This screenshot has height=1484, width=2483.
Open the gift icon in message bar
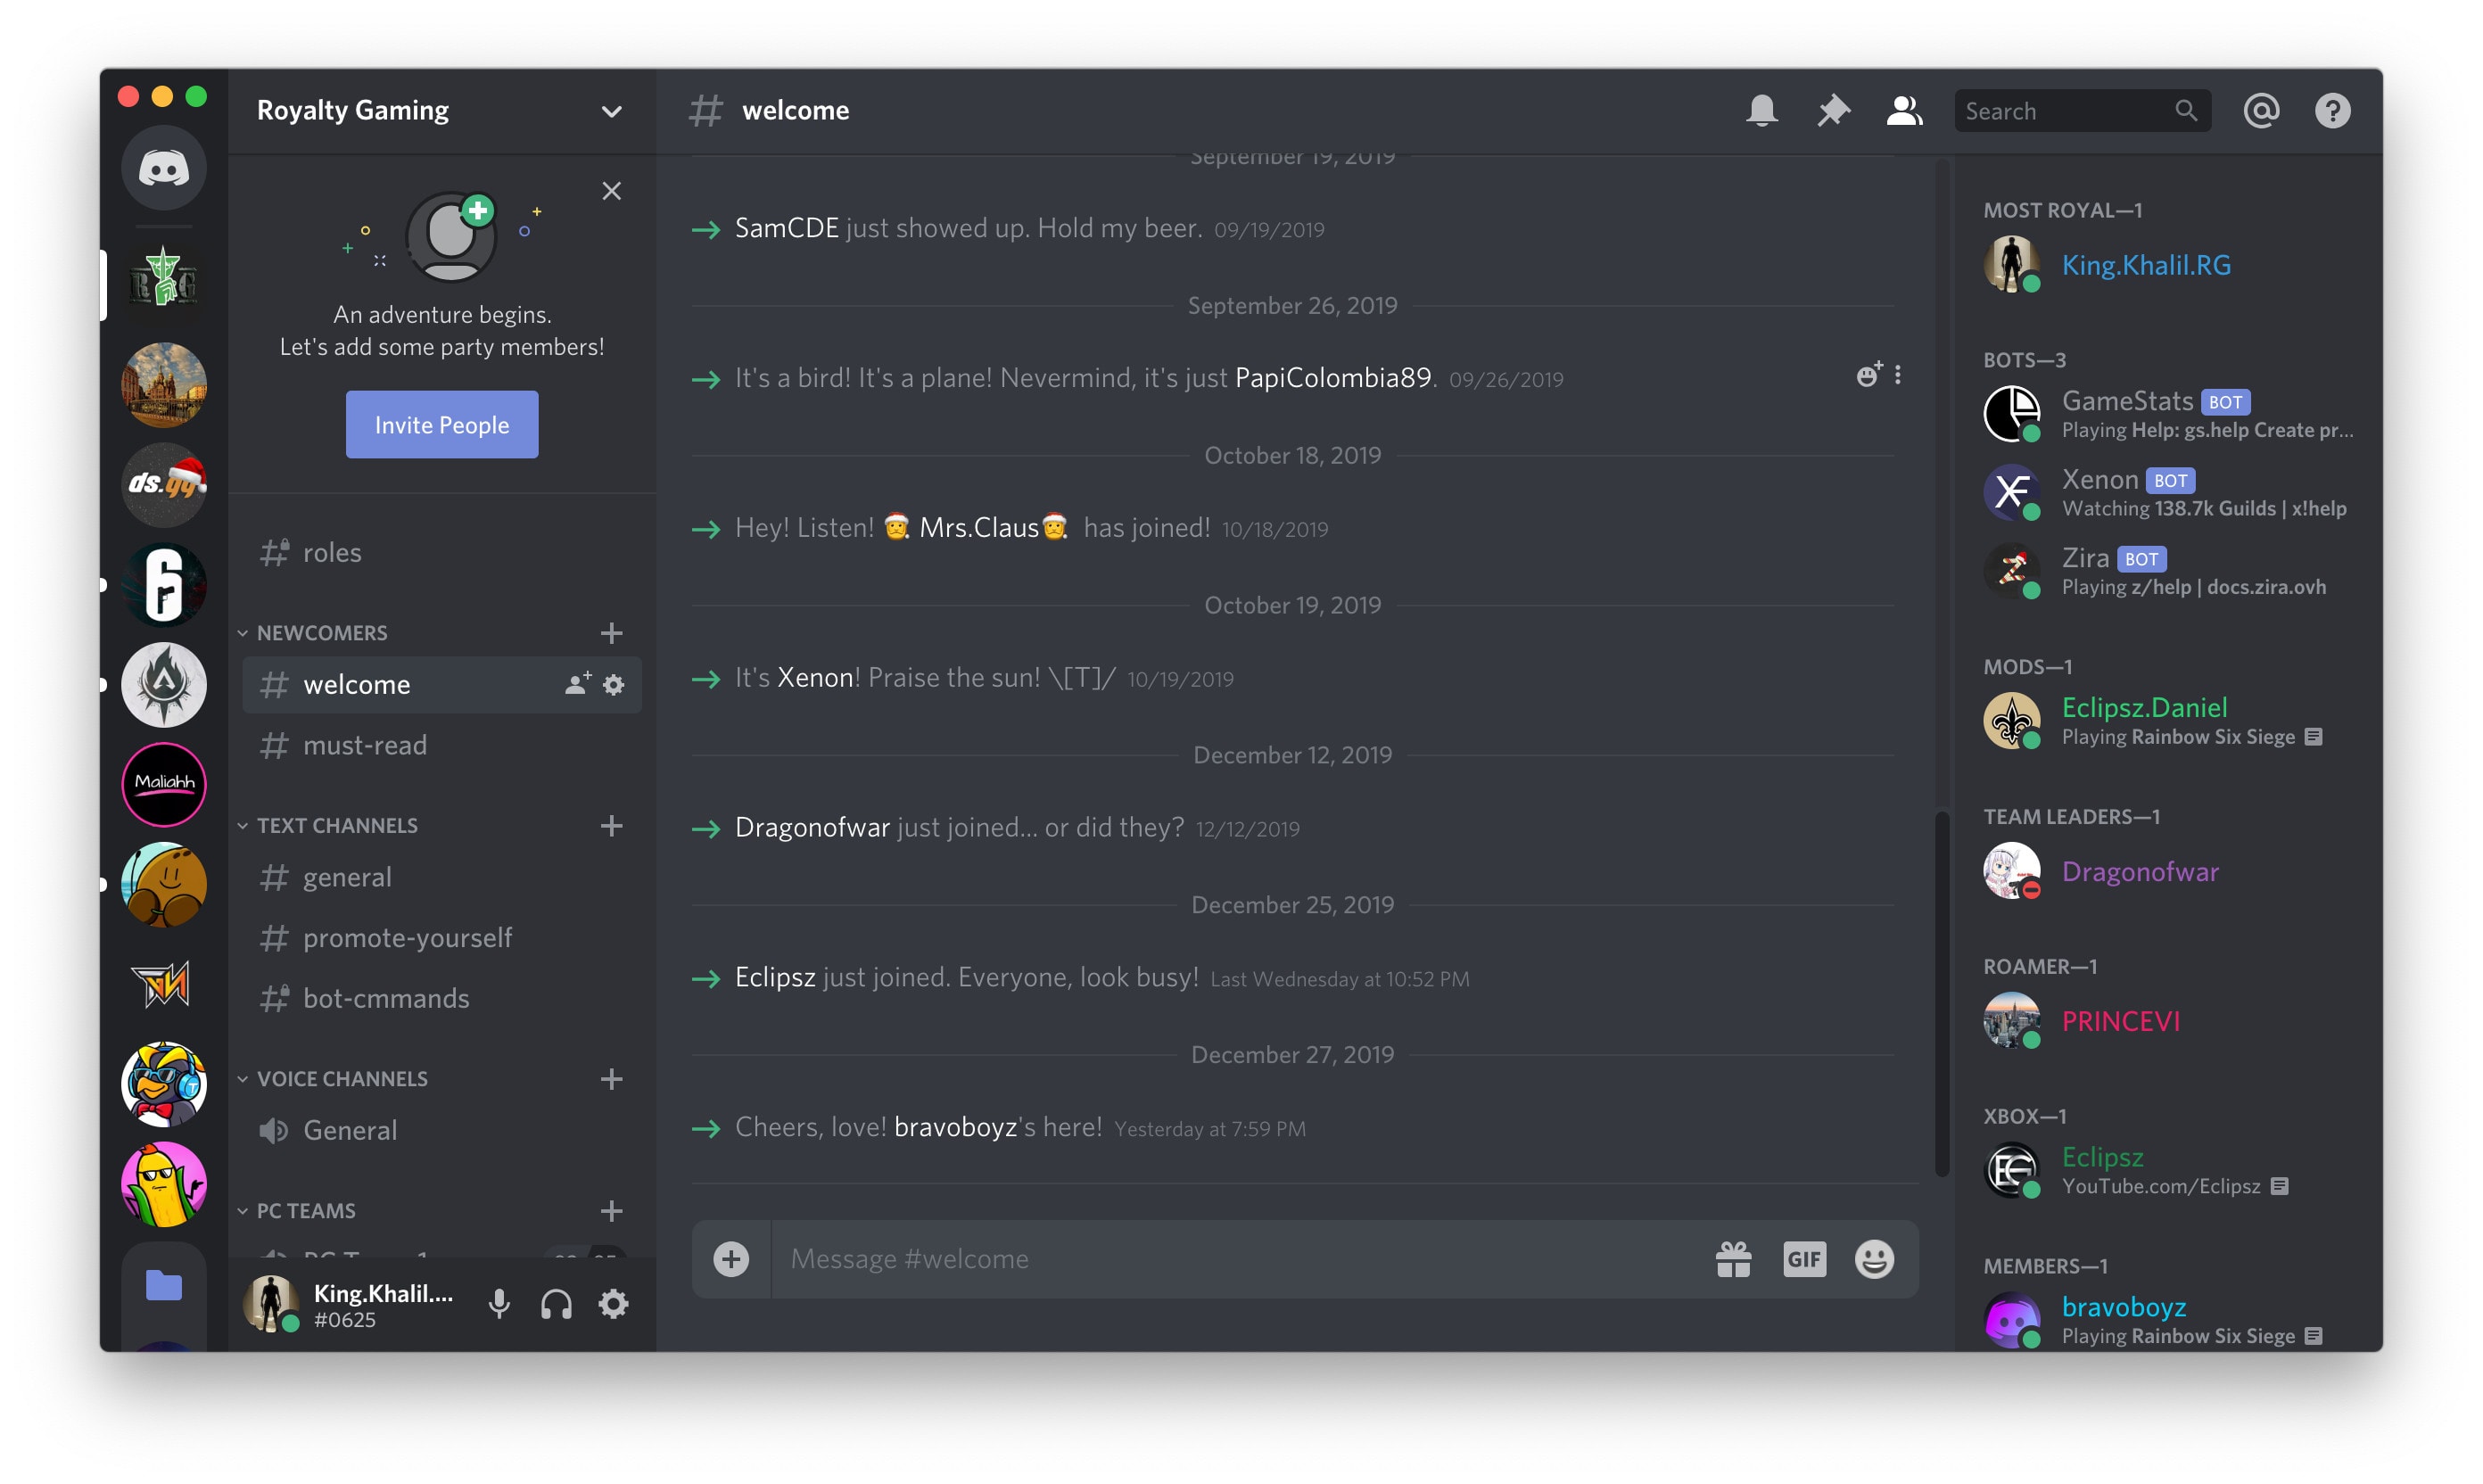(x=1732, y=1259)
